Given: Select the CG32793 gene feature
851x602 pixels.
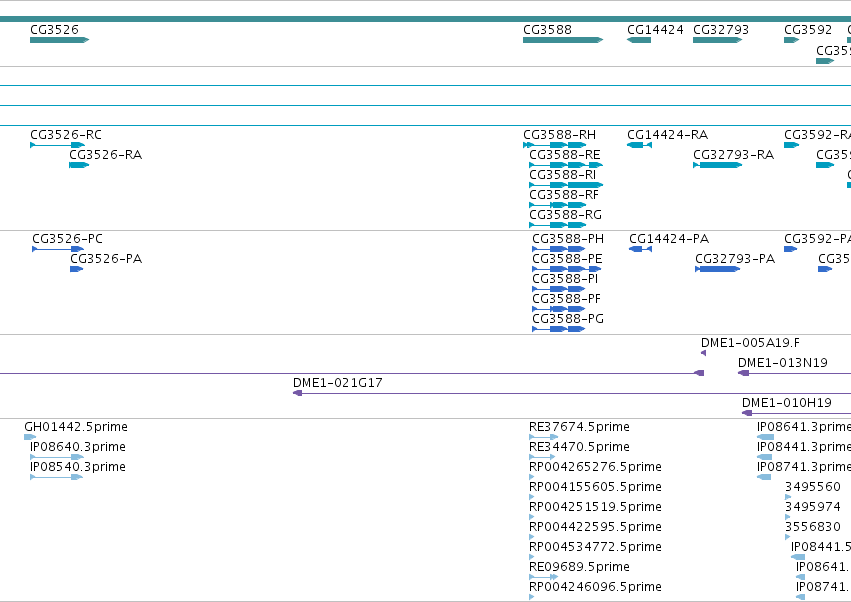Looking at the screenshot, I should click(x=717, y=40).
